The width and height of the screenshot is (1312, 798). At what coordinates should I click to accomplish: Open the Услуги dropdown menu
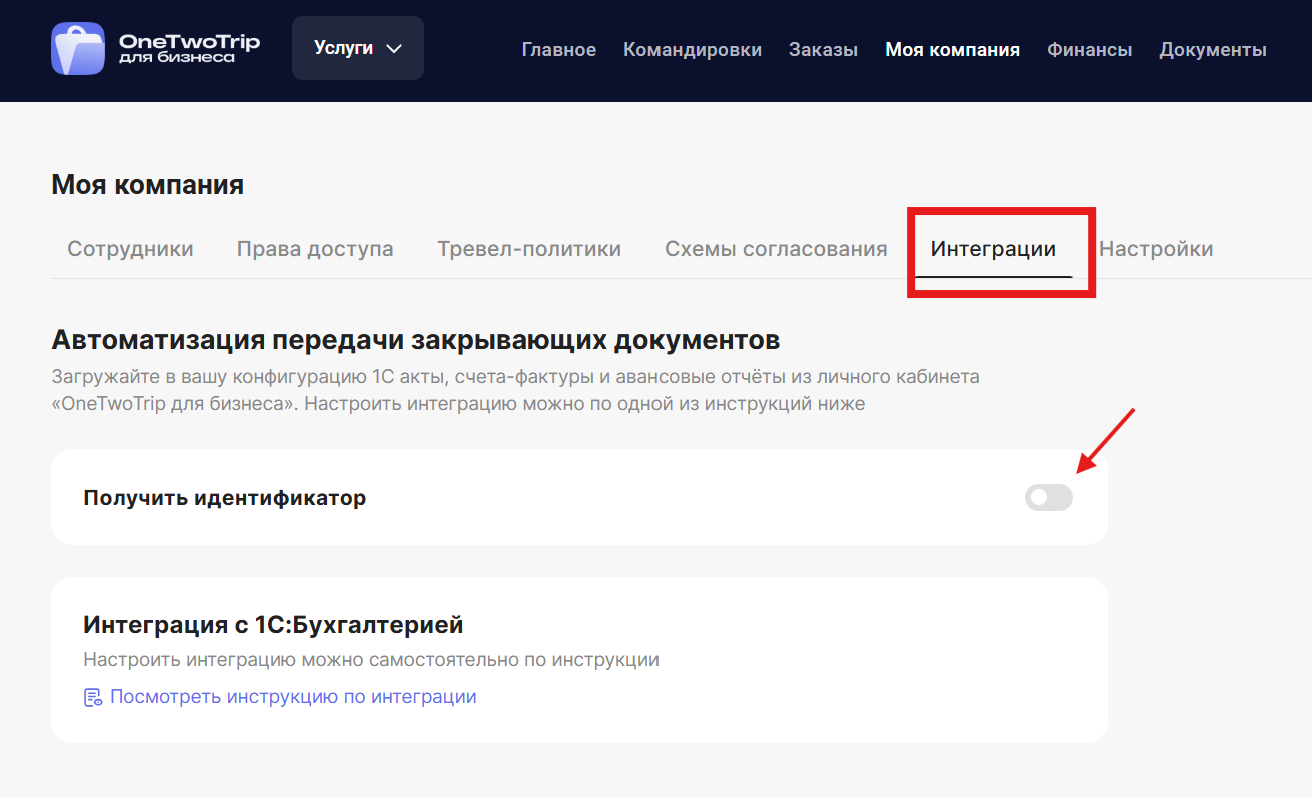coord(358,48)
